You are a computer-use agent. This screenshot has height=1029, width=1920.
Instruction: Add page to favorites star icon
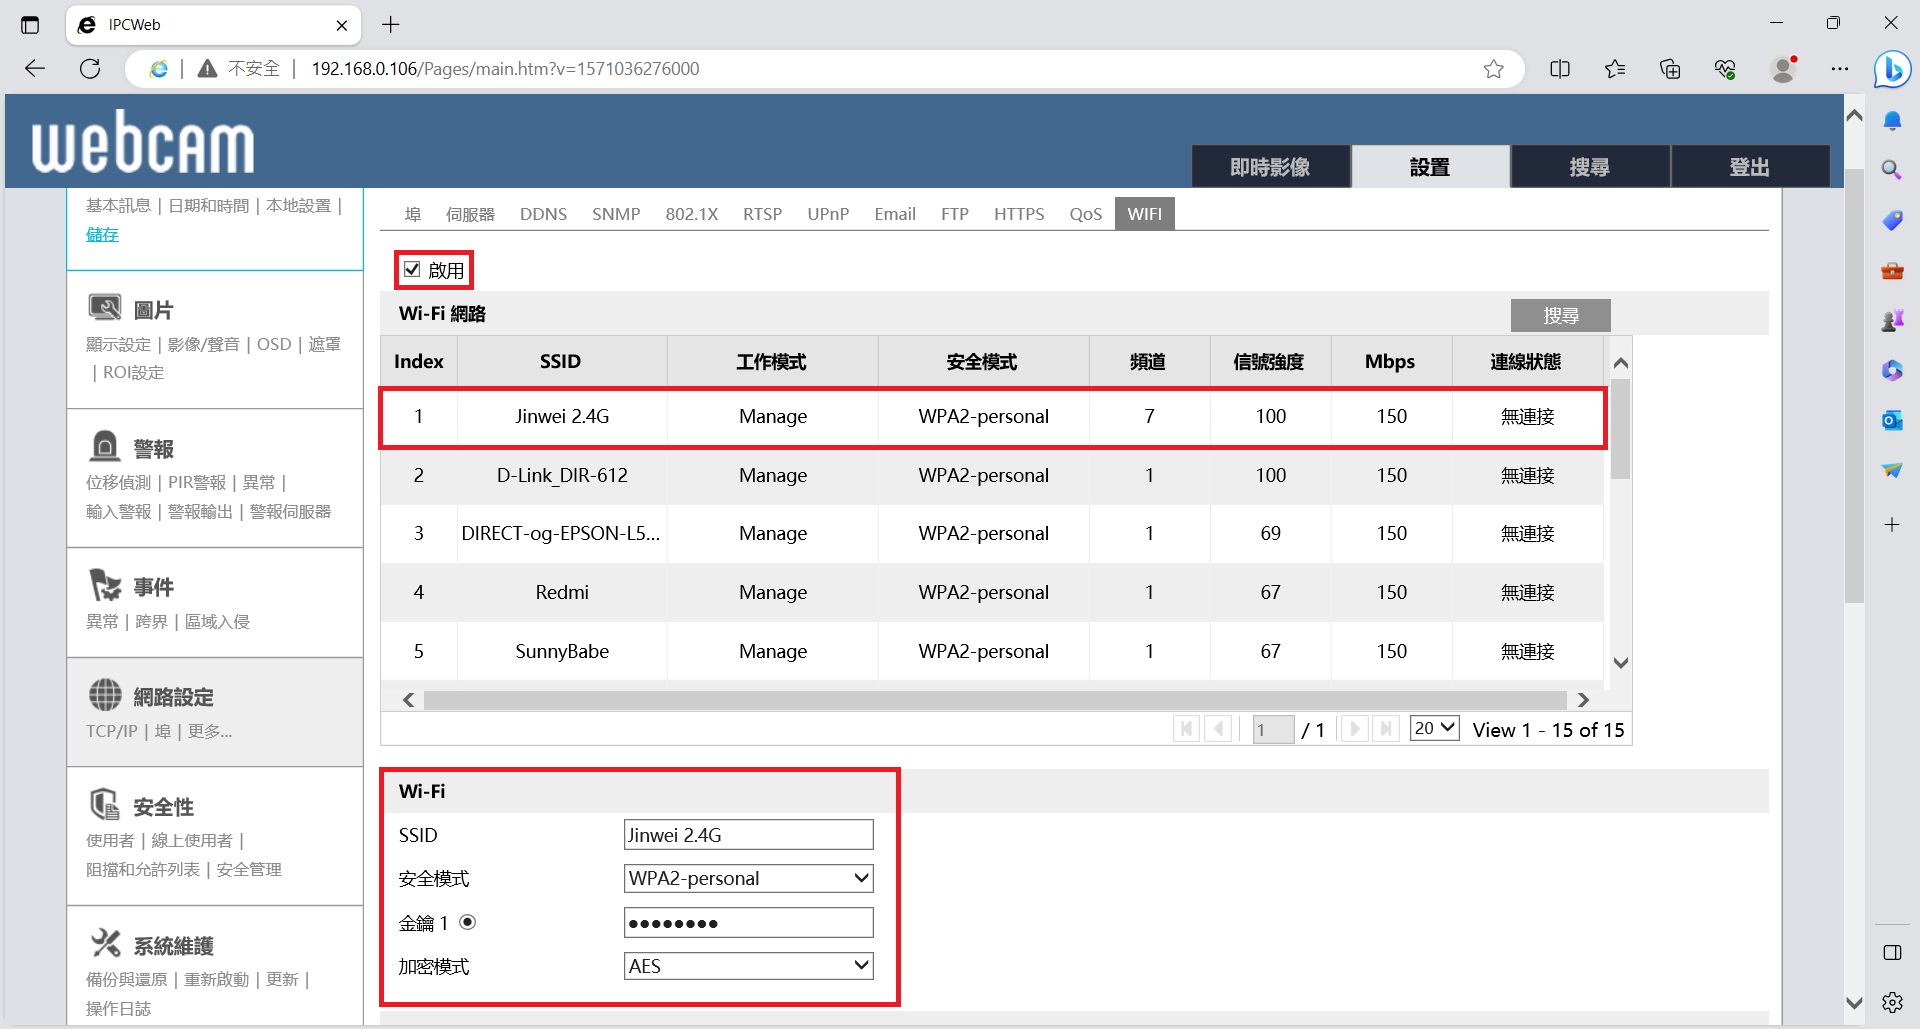click(x=1493, y=68)
